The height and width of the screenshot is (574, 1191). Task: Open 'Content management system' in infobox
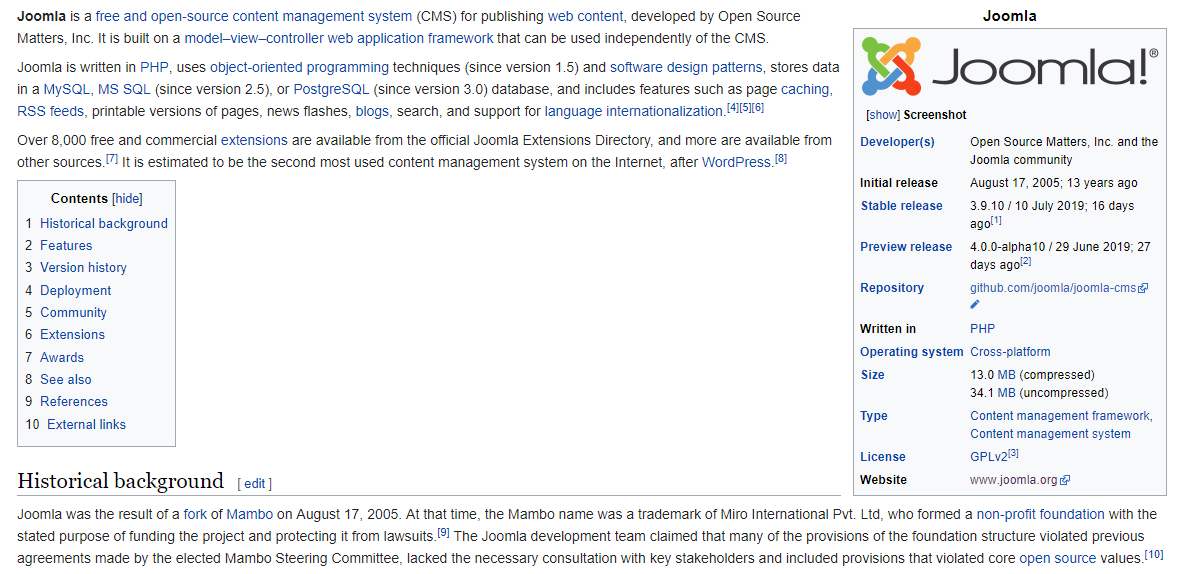[1050, 434]
